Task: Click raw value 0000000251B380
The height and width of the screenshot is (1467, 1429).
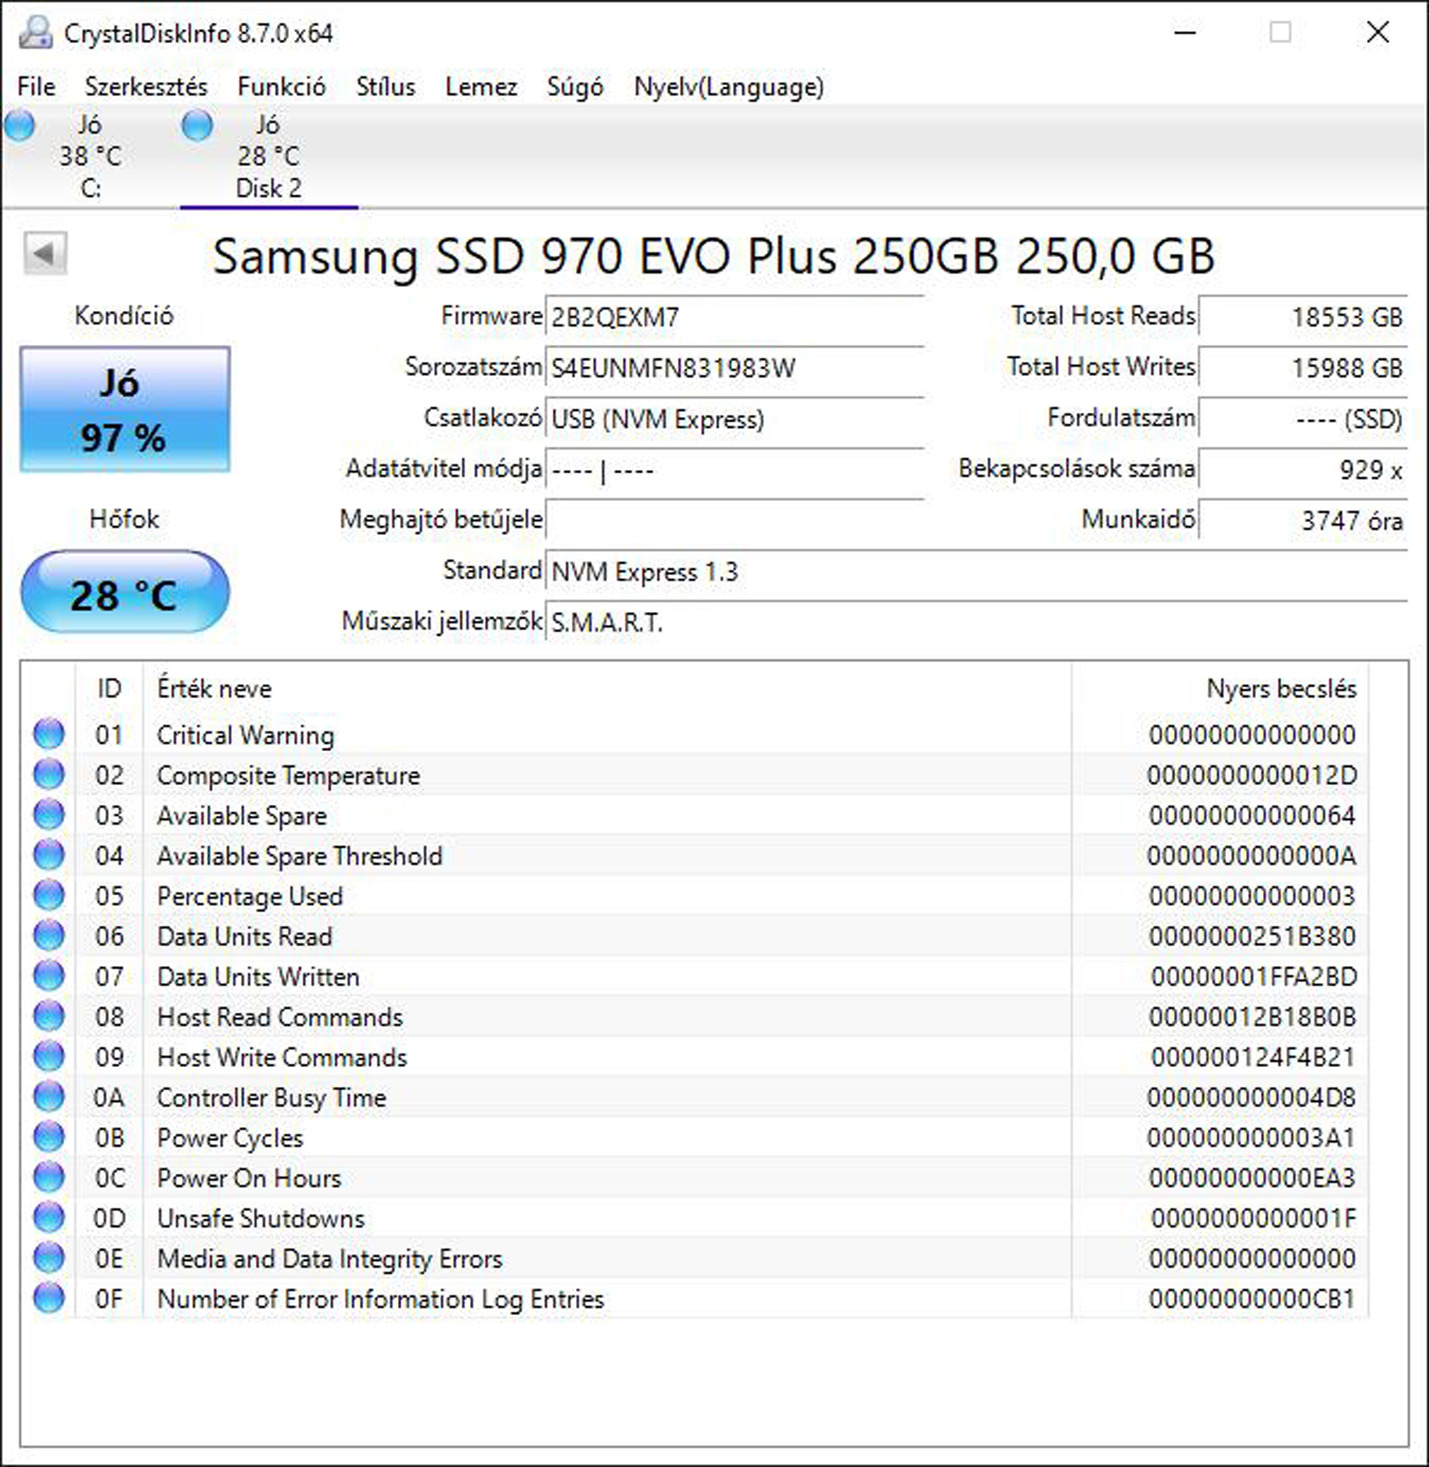Action: coord(1252,936)
